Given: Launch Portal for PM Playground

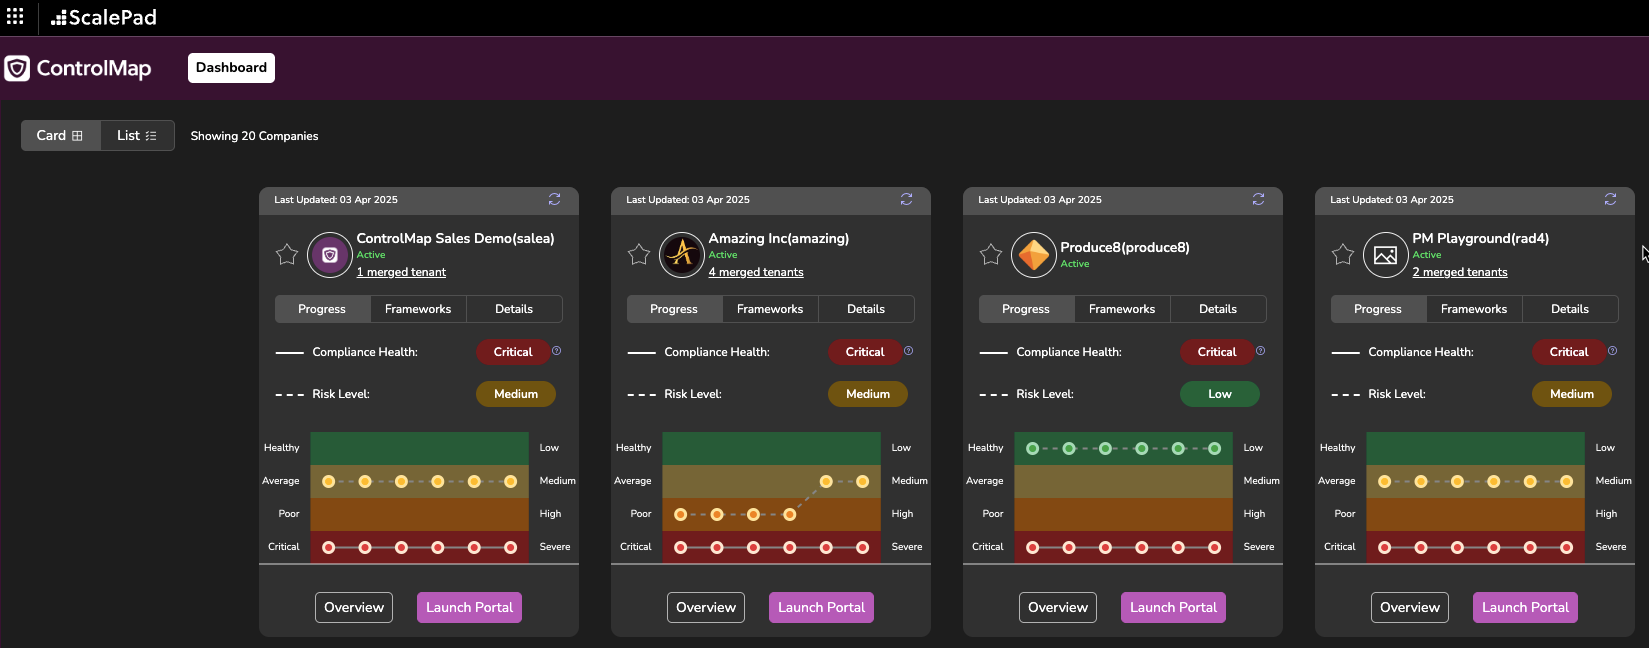Looking at the screenshot, I should click(x=1525, y=607).
